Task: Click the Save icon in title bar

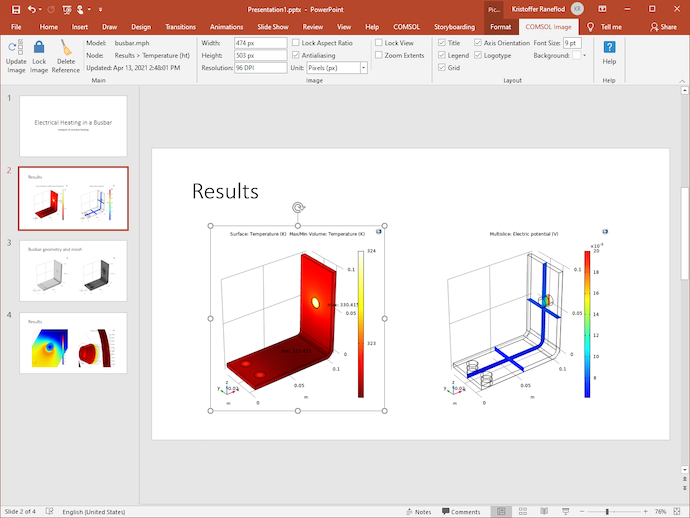Action: [x=15, y=9]
